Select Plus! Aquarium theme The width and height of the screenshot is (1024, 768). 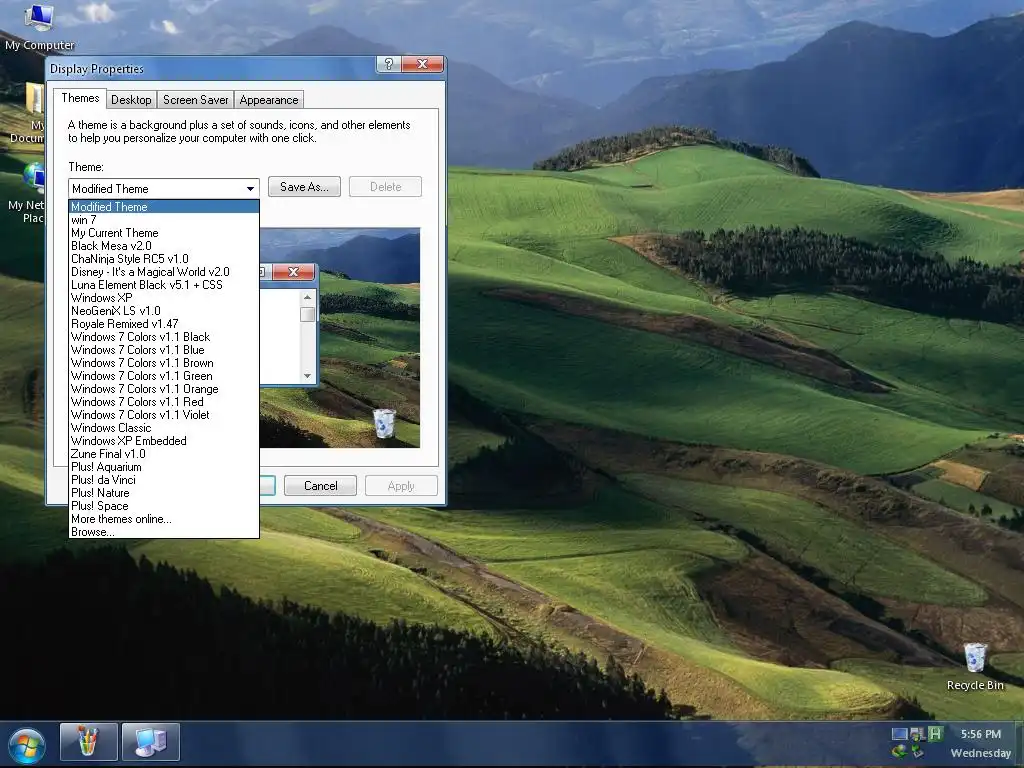coord(164,467)
